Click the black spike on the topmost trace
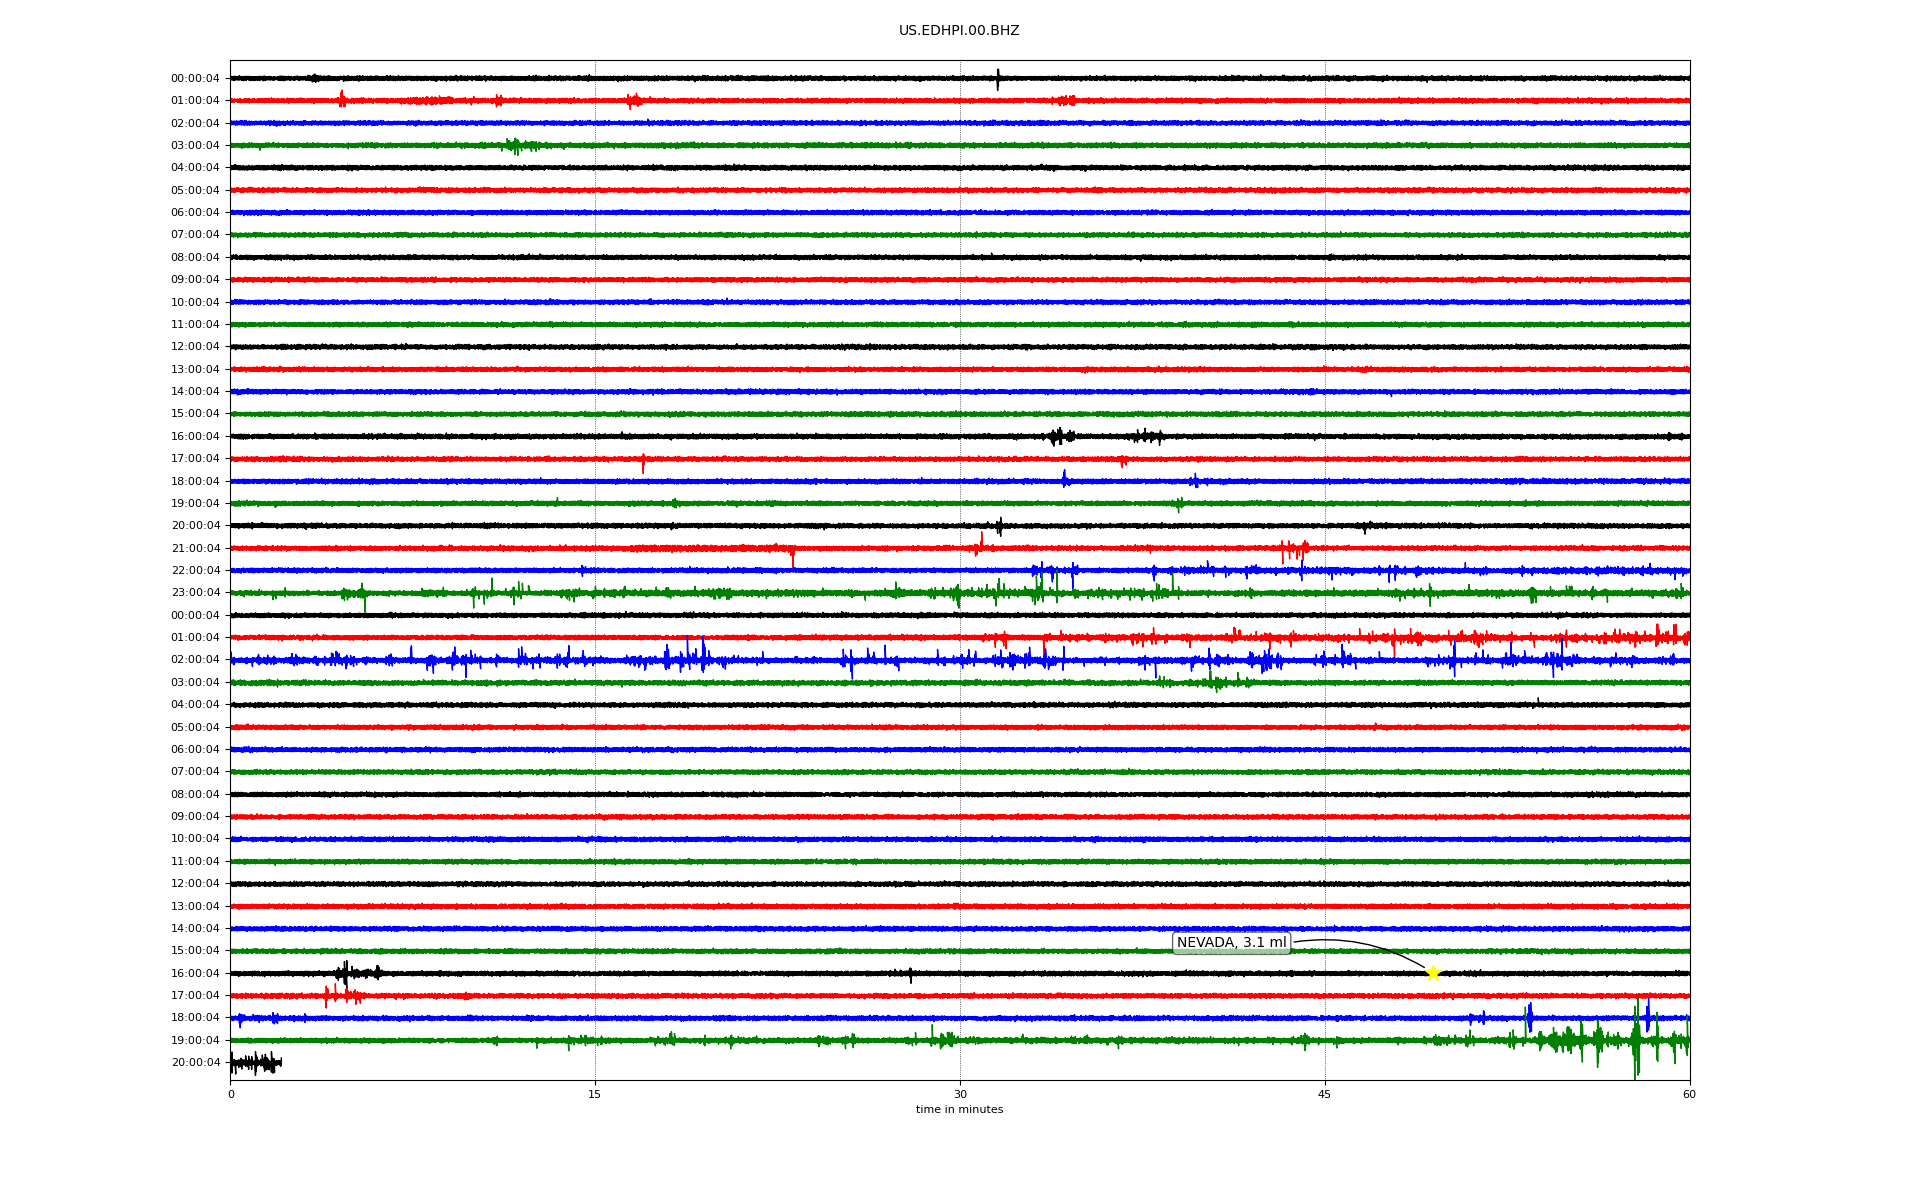 (x=997, y=79)
